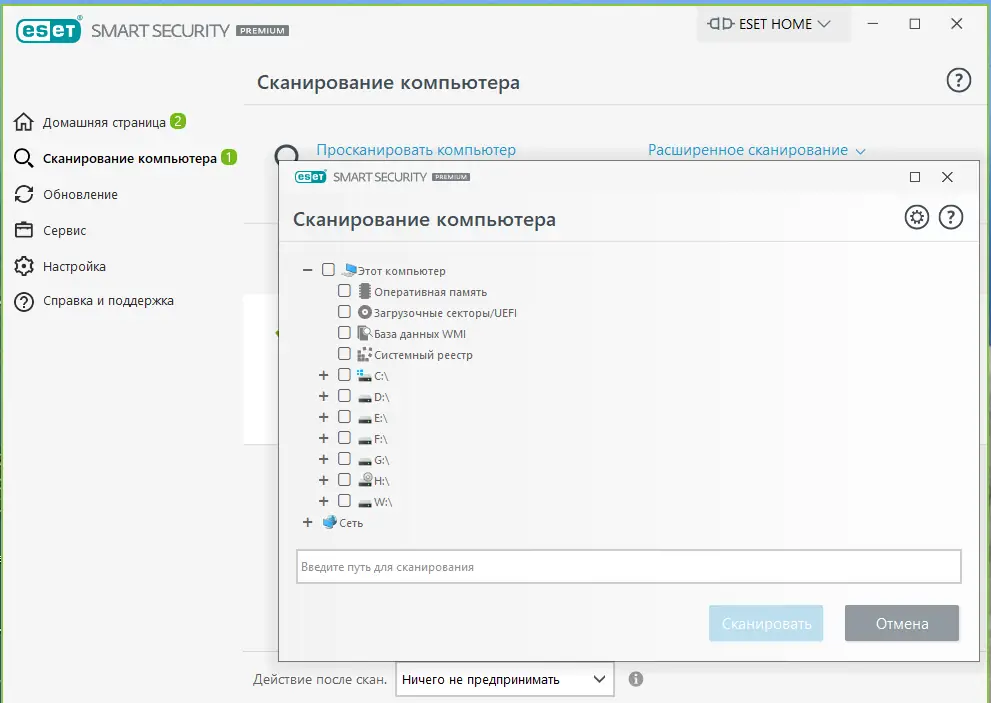
Task: Click the База данных WMI icon
Action: (x=364, y=333)
